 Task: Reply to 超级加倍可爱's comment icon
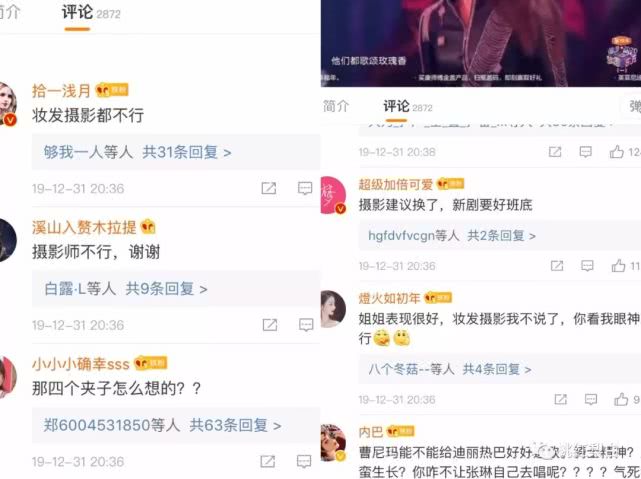(x=587, y=266)
